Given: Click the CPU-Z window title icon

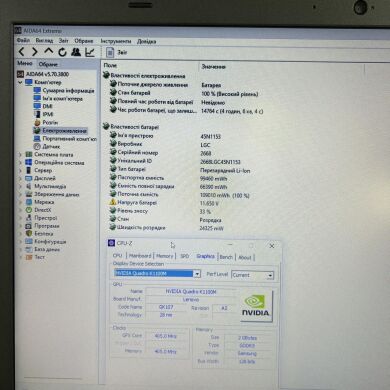Looking at the screenshot, I should tap(111, 243).
